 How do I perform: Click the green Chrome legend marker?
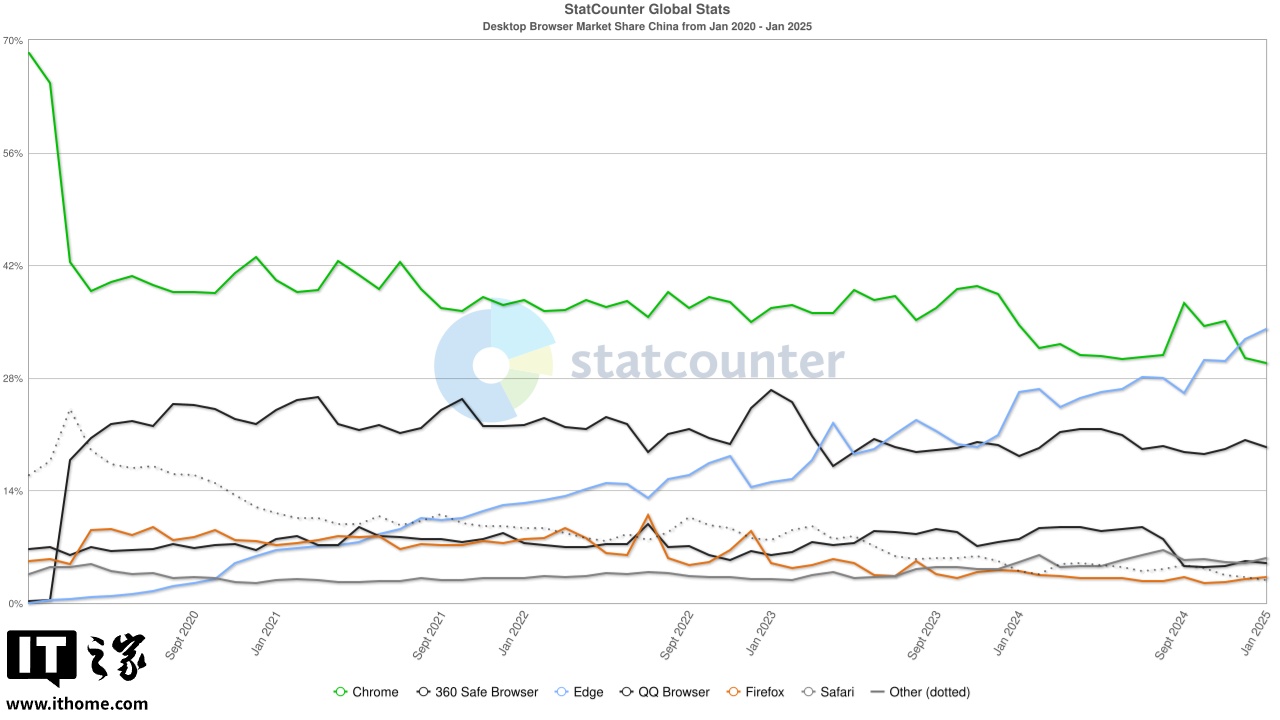pyautogui.click(x=340, y=692)
